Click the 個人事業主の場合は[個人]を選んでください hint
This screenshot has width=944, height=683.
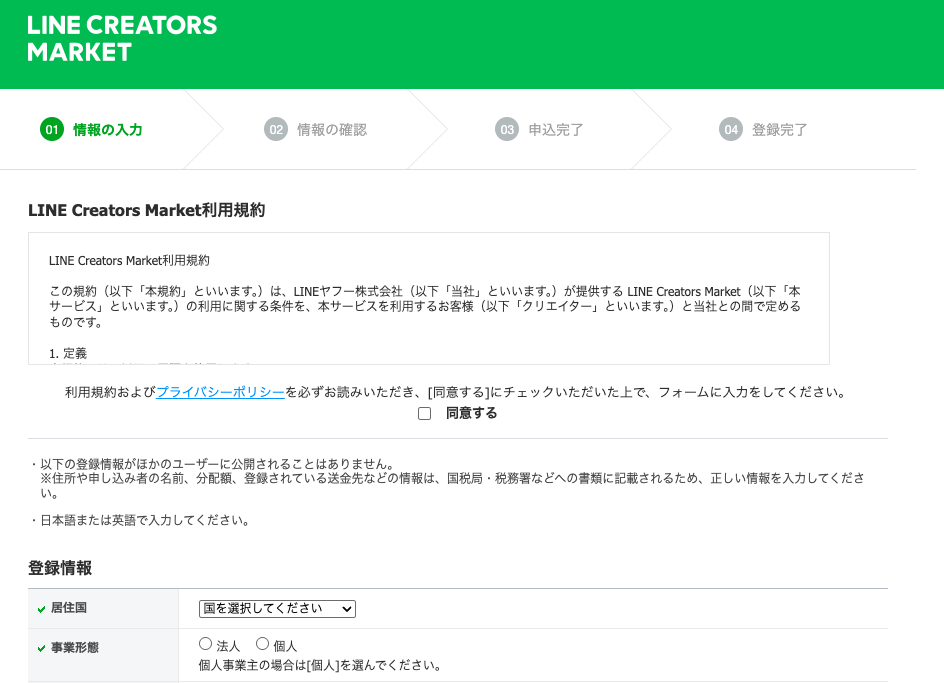point(320,666)
